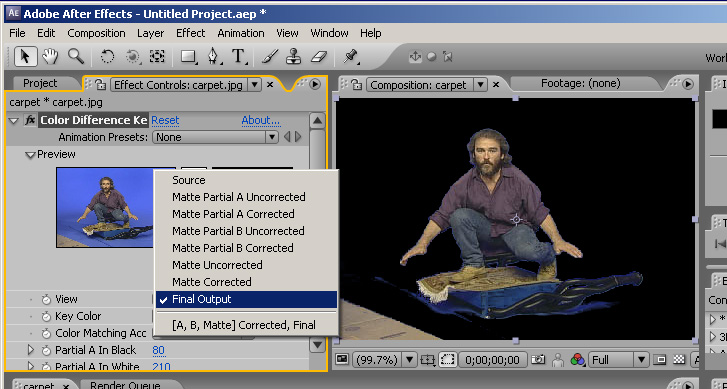Open the Effect Controls layer dropdown
This screenshot has height=389, width=727.
tap(255, 84)
